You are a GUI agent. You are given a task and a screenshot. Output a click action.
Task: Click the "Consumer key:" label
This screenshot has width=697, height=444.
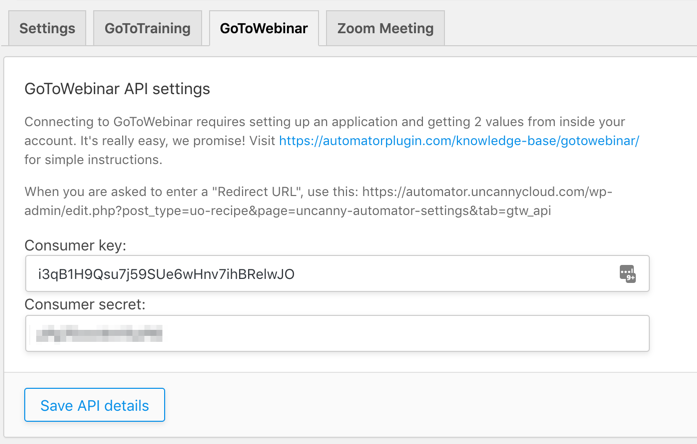pos(76,245)
